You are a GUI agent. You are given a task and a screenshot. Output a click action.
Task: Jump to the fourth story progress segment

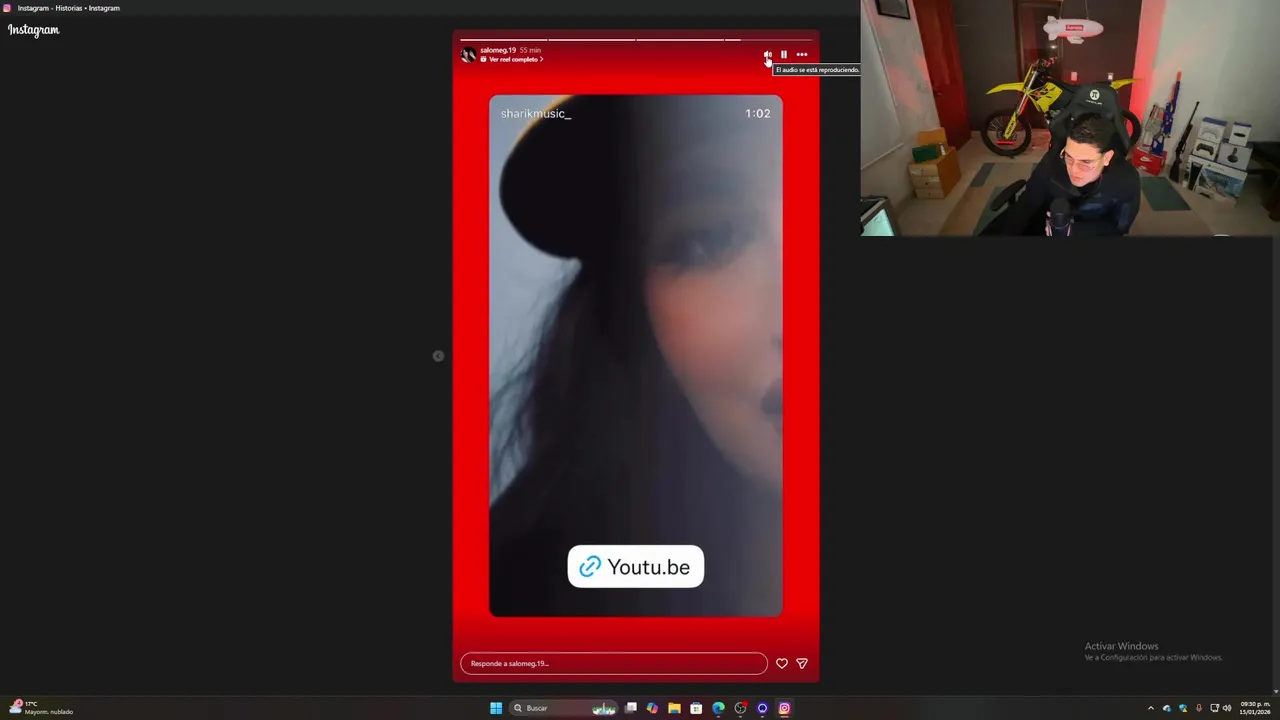pyautogui.click(x=768, y=40)
